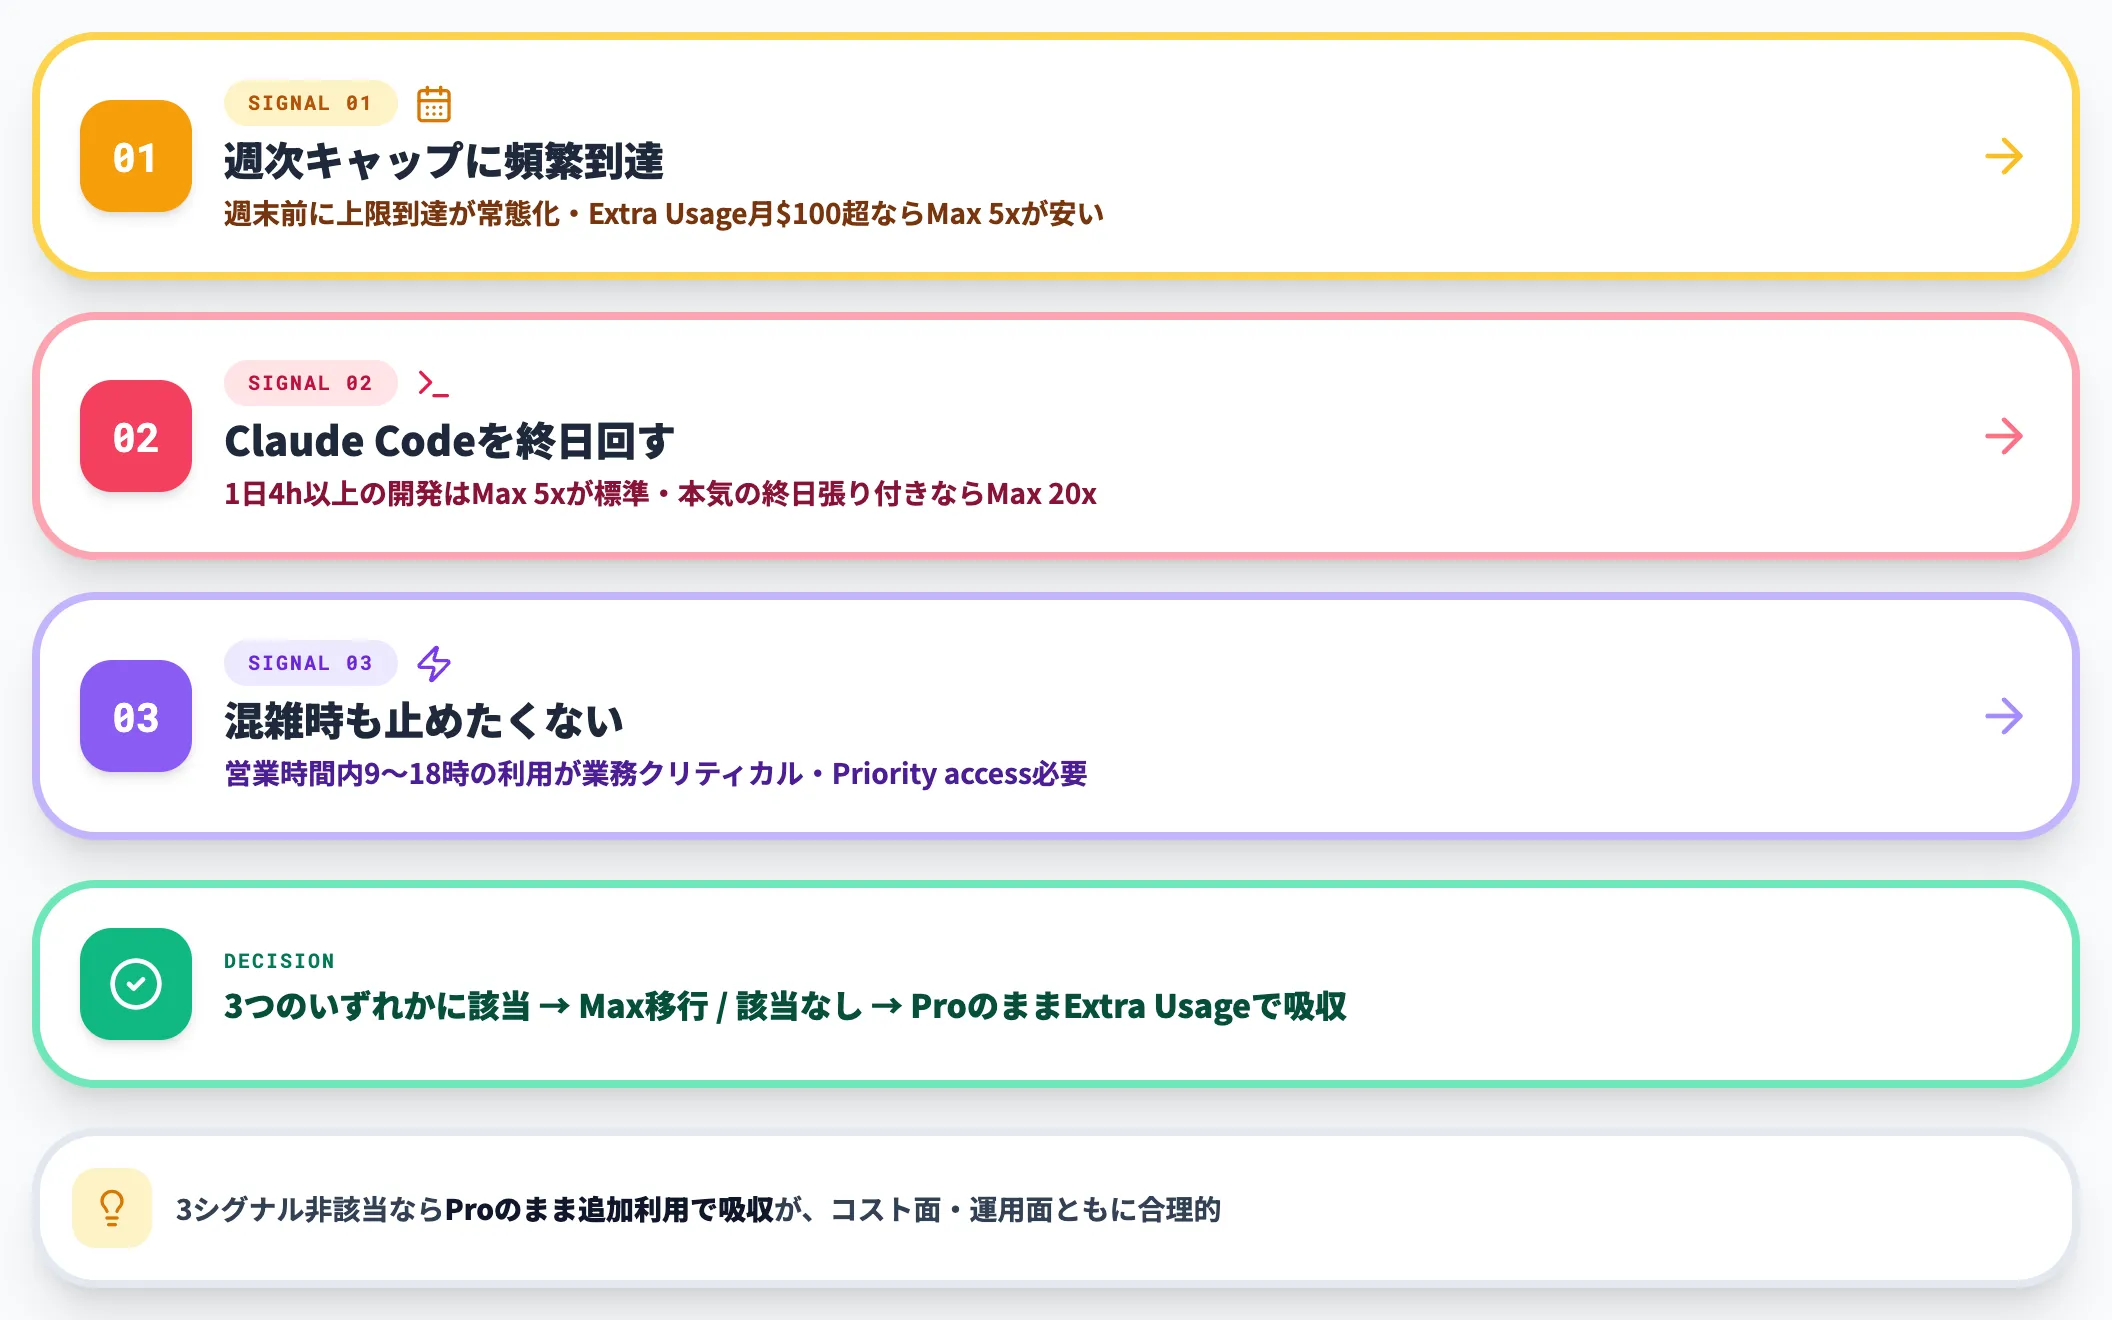Screen dimensions: 2112x1320
Task: Click the terminal prompt icon next to SIGNAL 02
Action: tap(434, 383)
